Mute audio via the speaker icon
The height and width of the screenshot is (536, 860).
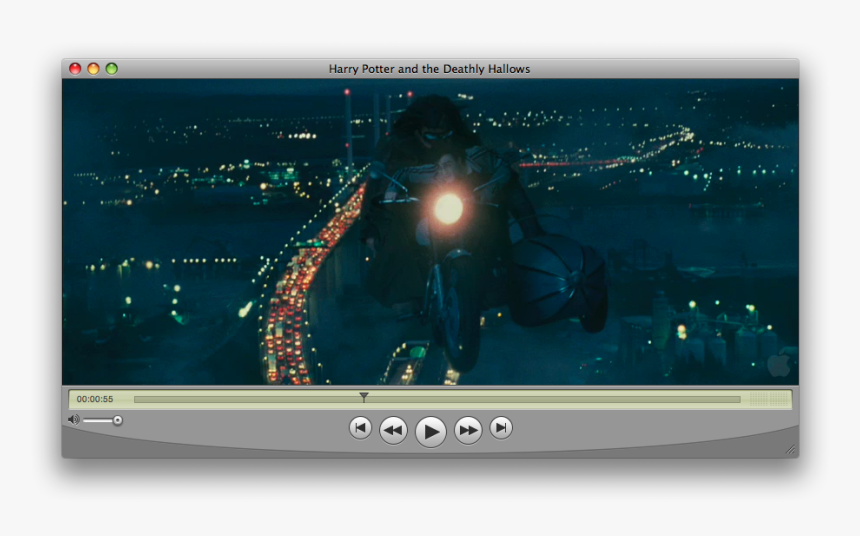(x=73, y=420)
